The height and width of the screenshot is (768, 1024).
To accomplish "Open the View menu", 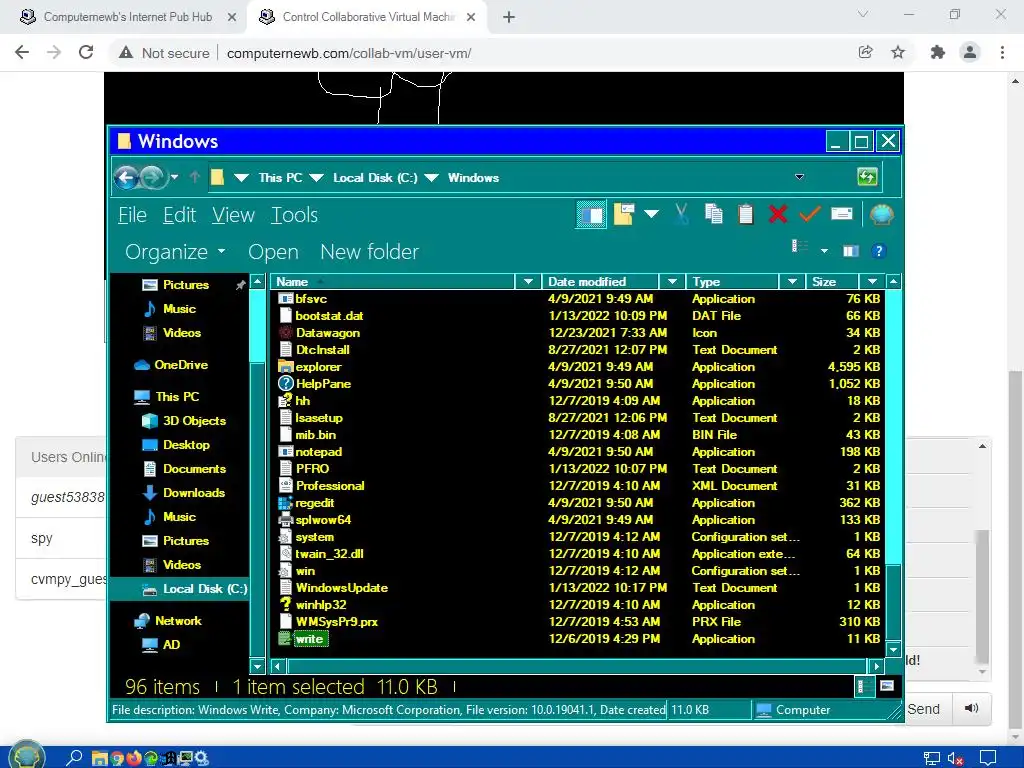I will click(233, 215).
